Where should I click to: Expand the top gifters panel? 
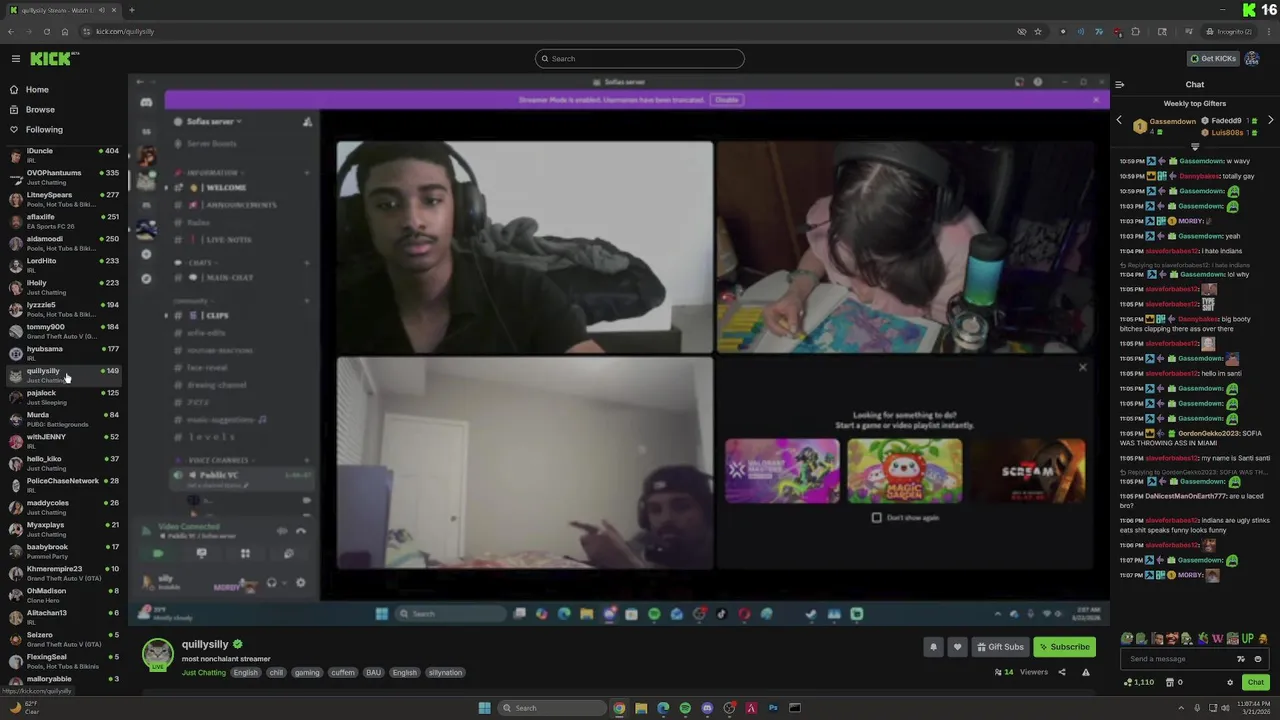coord(1195,146)
